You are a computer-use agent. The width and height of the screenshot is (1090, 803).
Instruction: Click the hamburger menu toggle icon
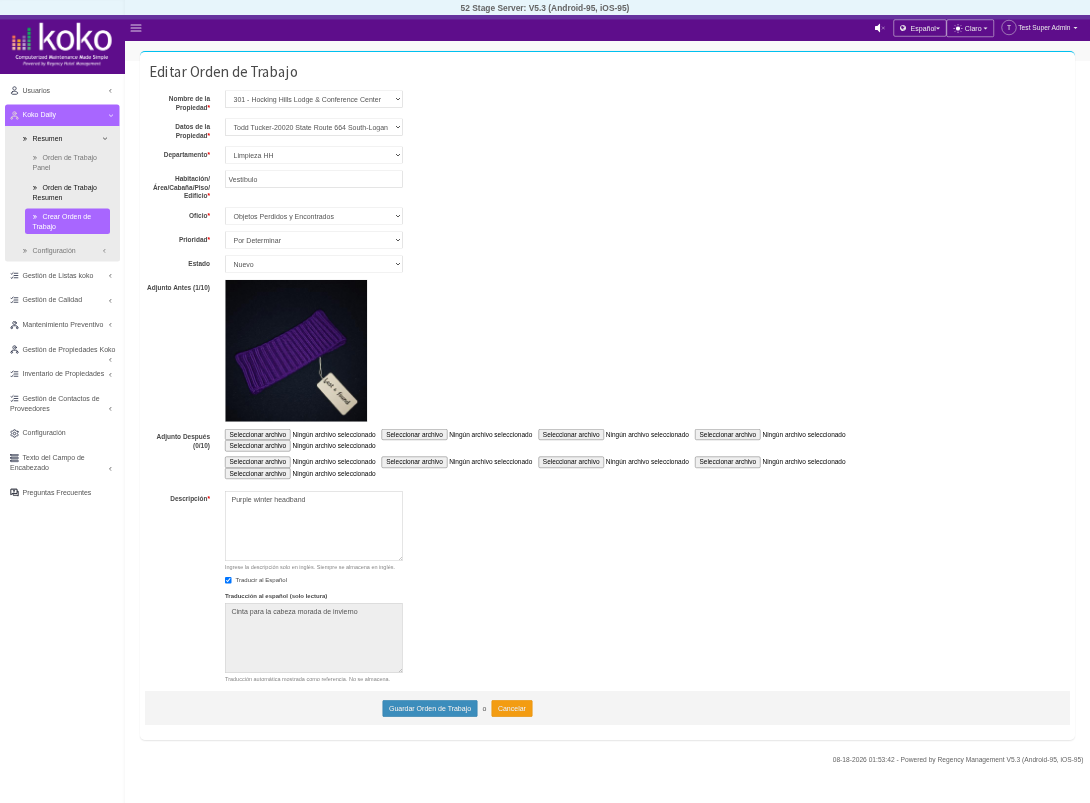136,28
